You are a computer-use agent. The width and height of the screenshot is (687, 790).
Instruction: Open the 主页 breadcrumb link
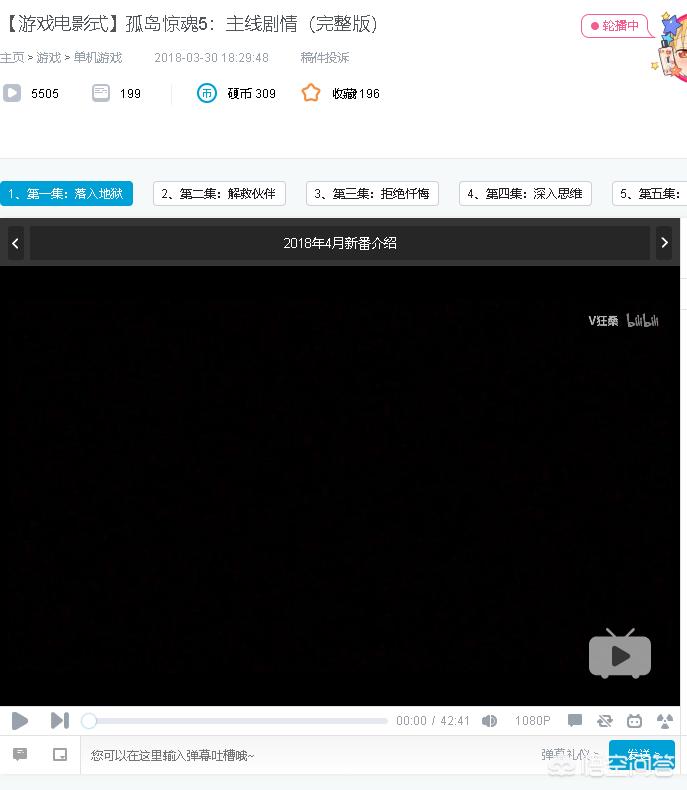point(12,57)
